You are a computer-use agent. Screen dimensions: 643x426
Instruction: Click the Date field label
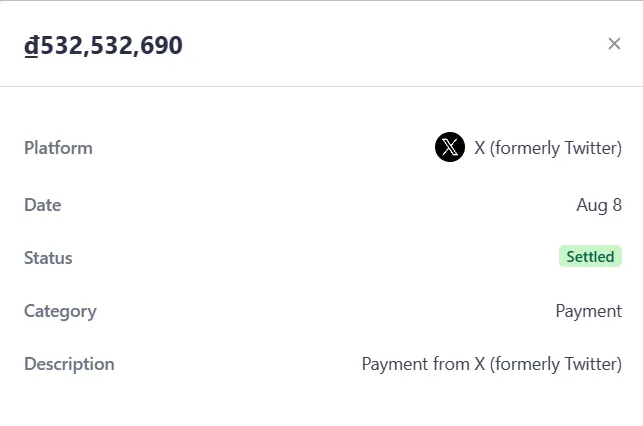click(x=43, y=205)
